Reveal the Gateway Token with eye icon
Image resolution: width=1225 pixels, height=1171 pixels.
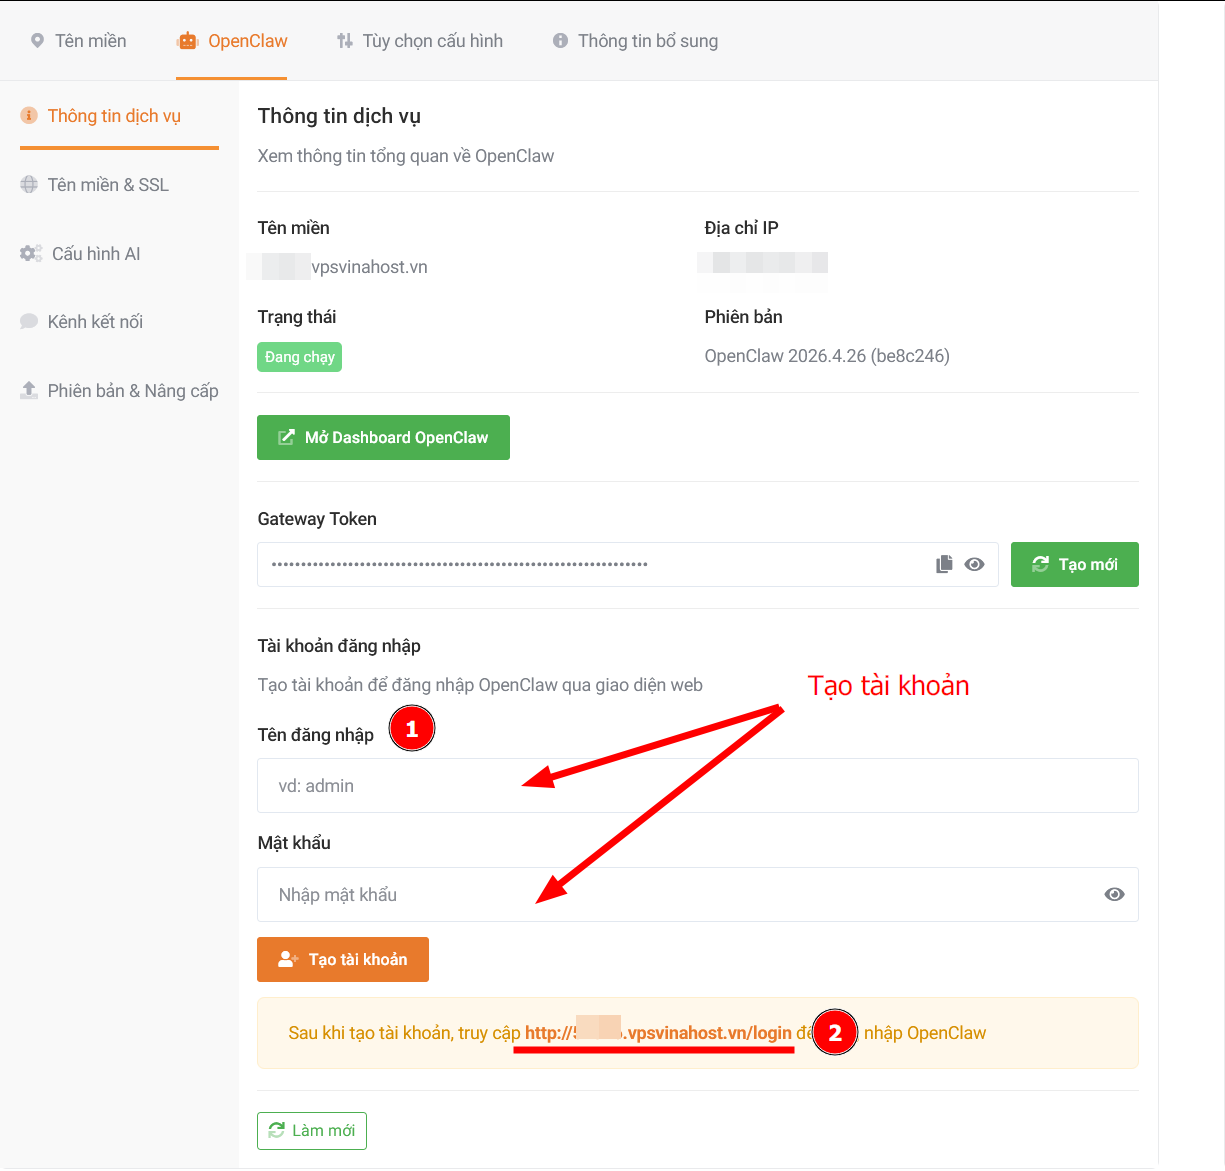(x=974, y=565)
